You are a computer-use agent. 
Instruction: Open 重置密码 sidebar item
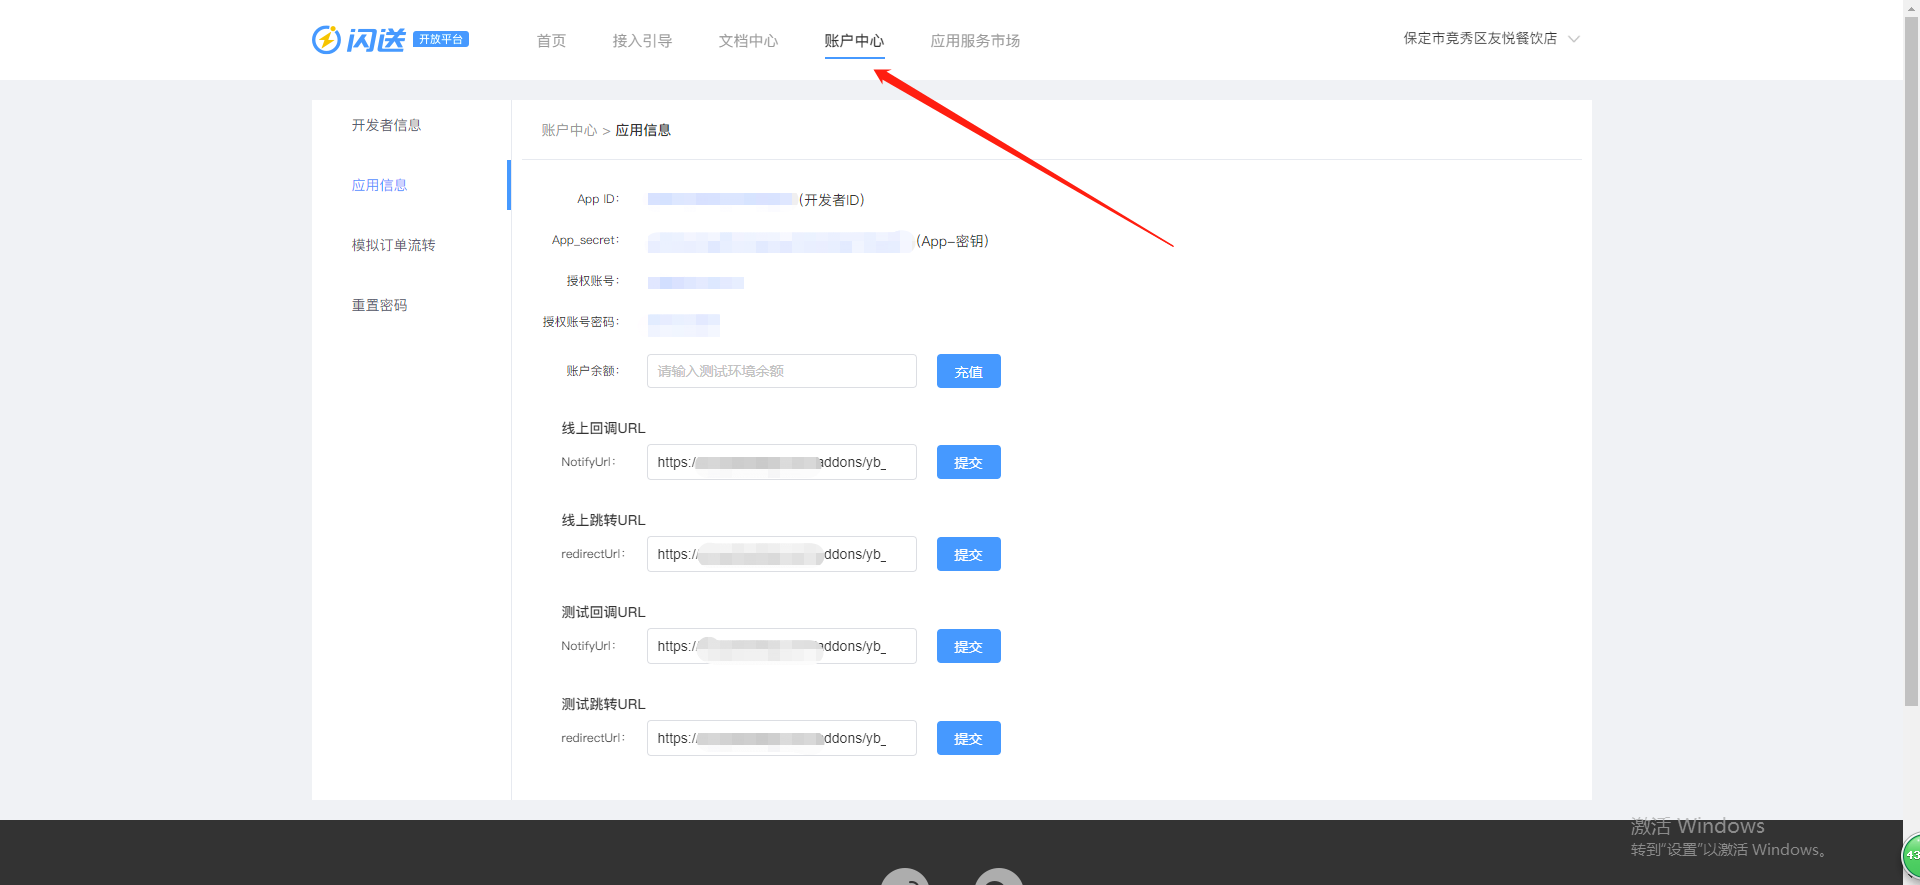click(379, 305)
